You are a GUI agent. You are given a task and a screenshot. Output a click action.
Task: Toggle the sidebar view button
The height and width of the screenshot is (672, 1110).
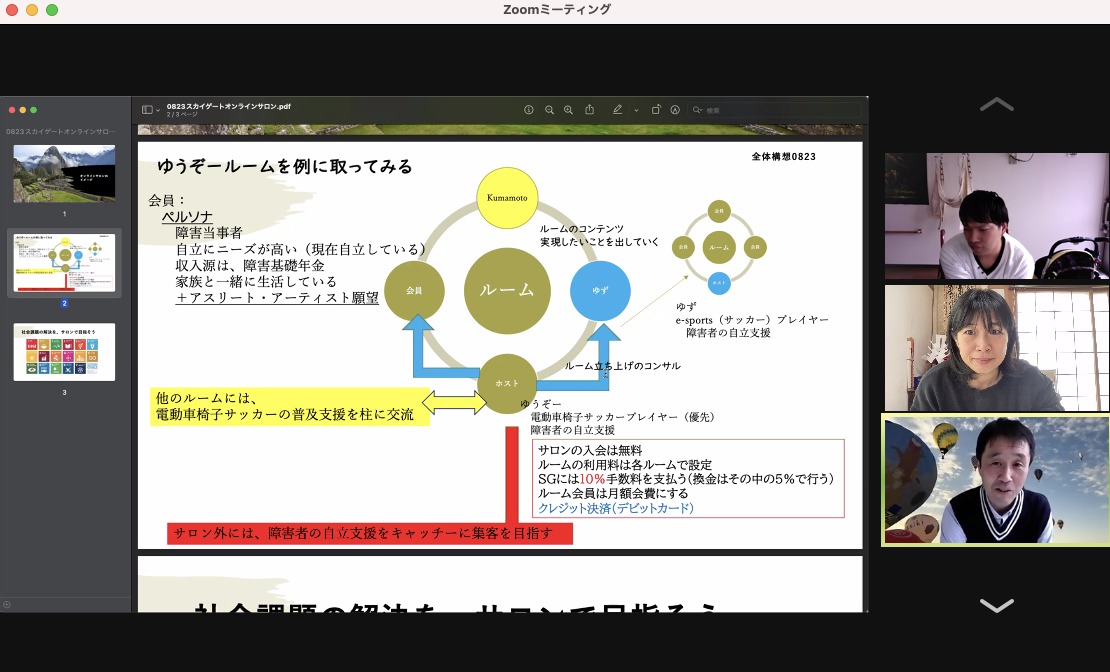pyautogui.click(x=147, y=110)
